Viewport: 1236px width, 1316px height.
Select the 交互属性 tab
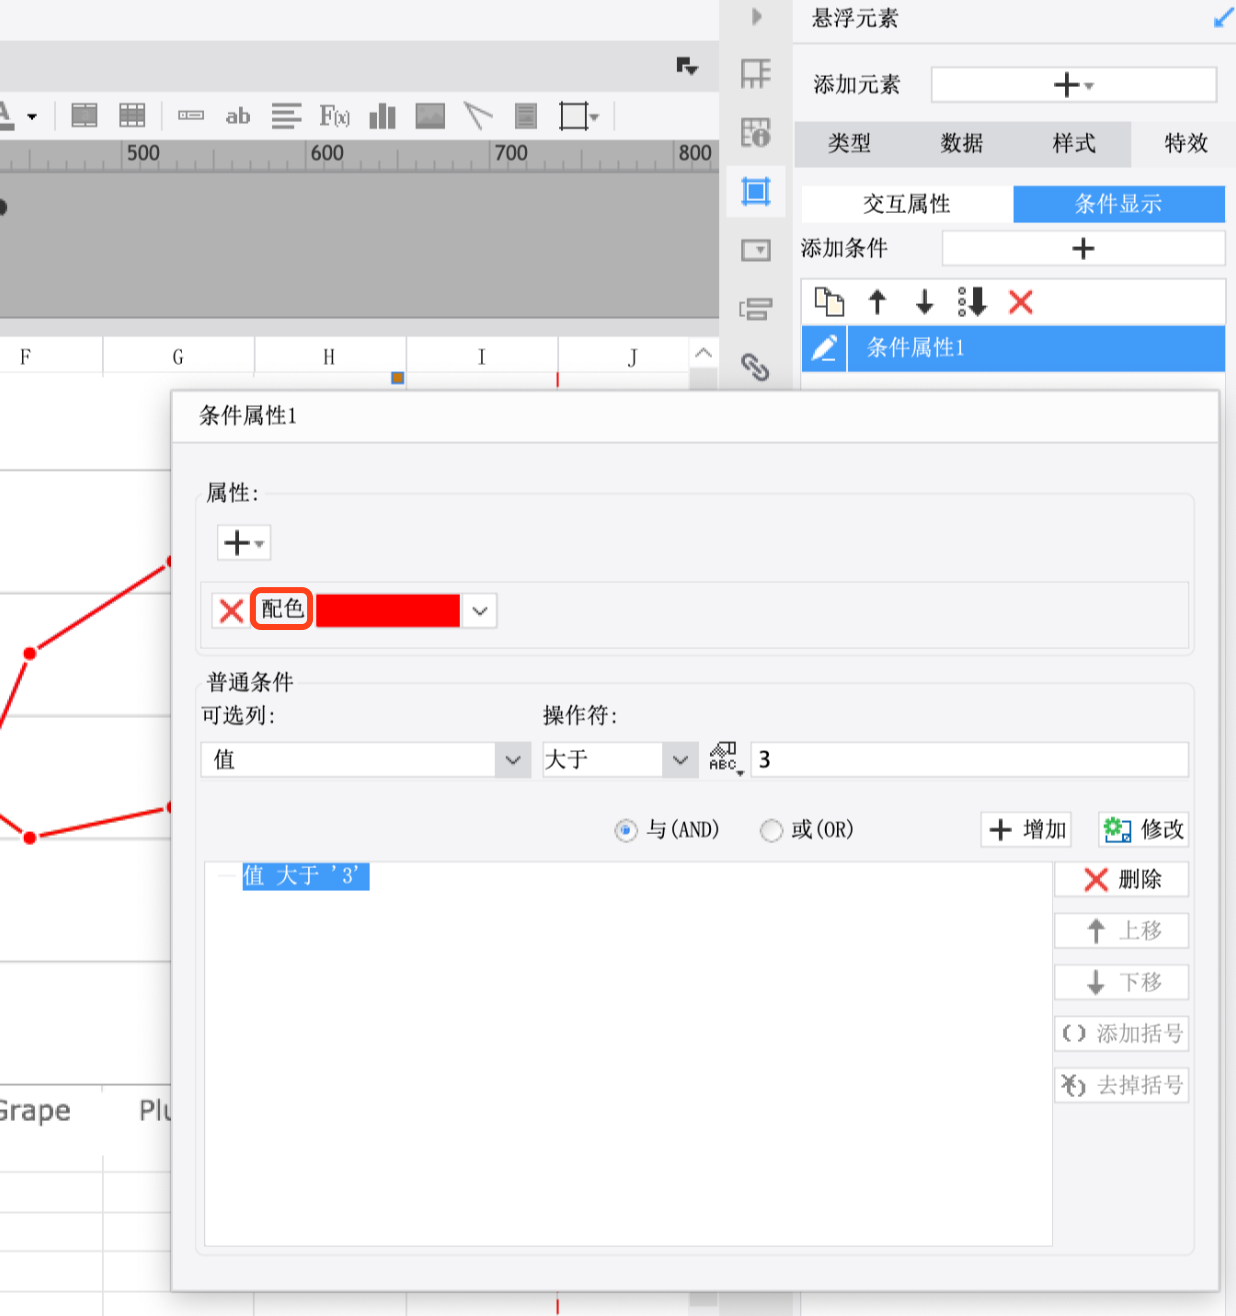click(x=907, y=204)
